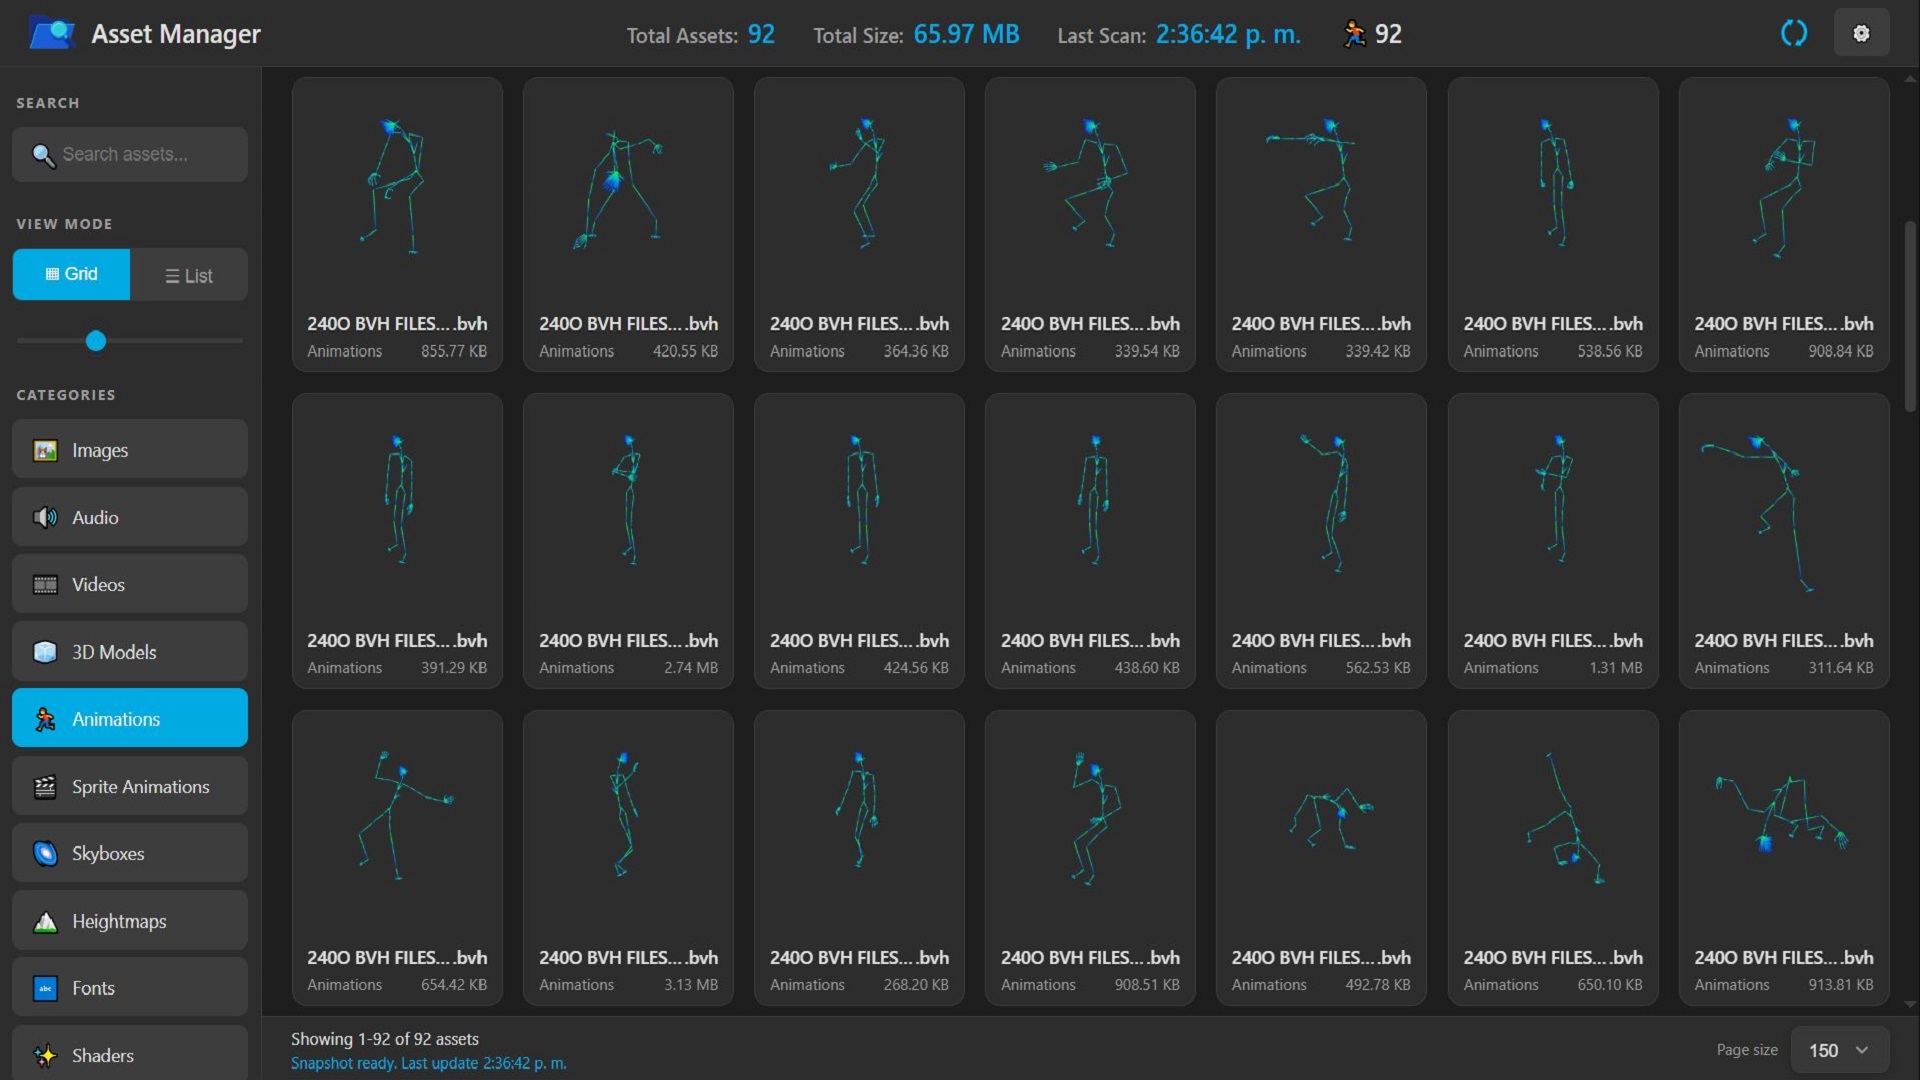Switch view mode to Grid
The width and height of the screenshot is (1920, 1080).
[71, 274]
